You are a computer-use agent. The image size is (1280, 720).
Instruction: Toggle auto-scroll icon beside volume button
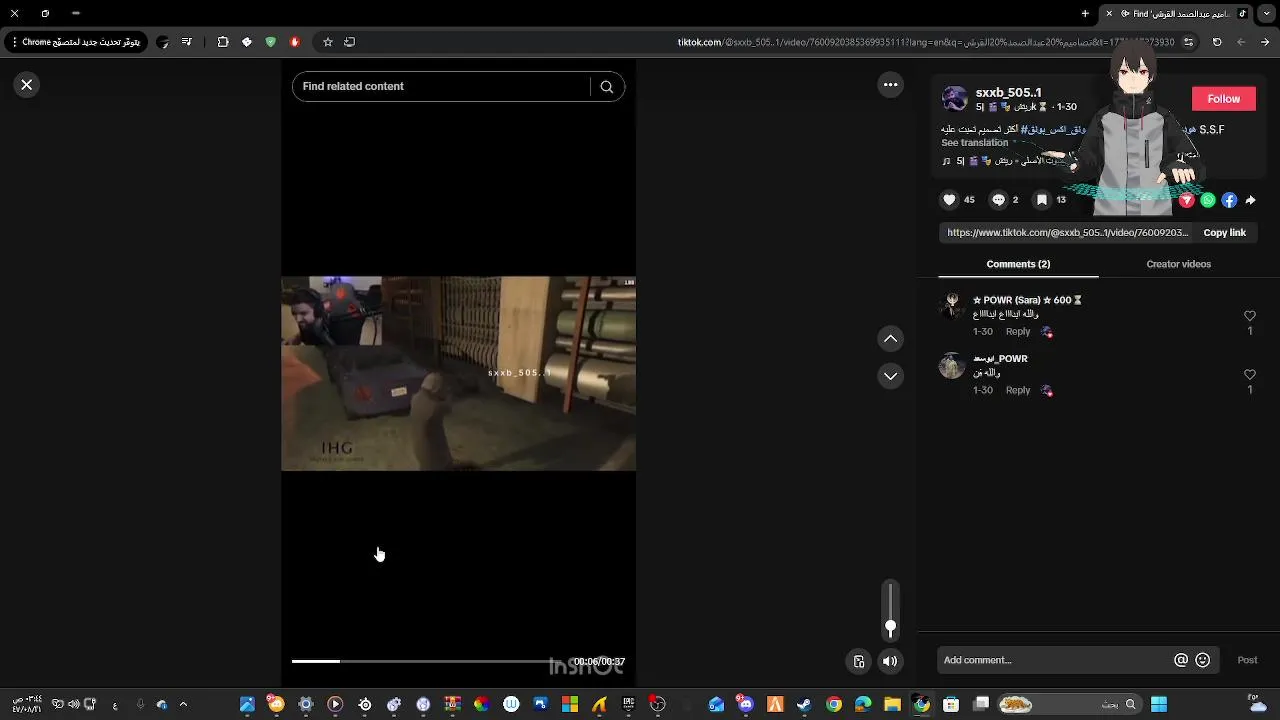click(x=859, y=661)
